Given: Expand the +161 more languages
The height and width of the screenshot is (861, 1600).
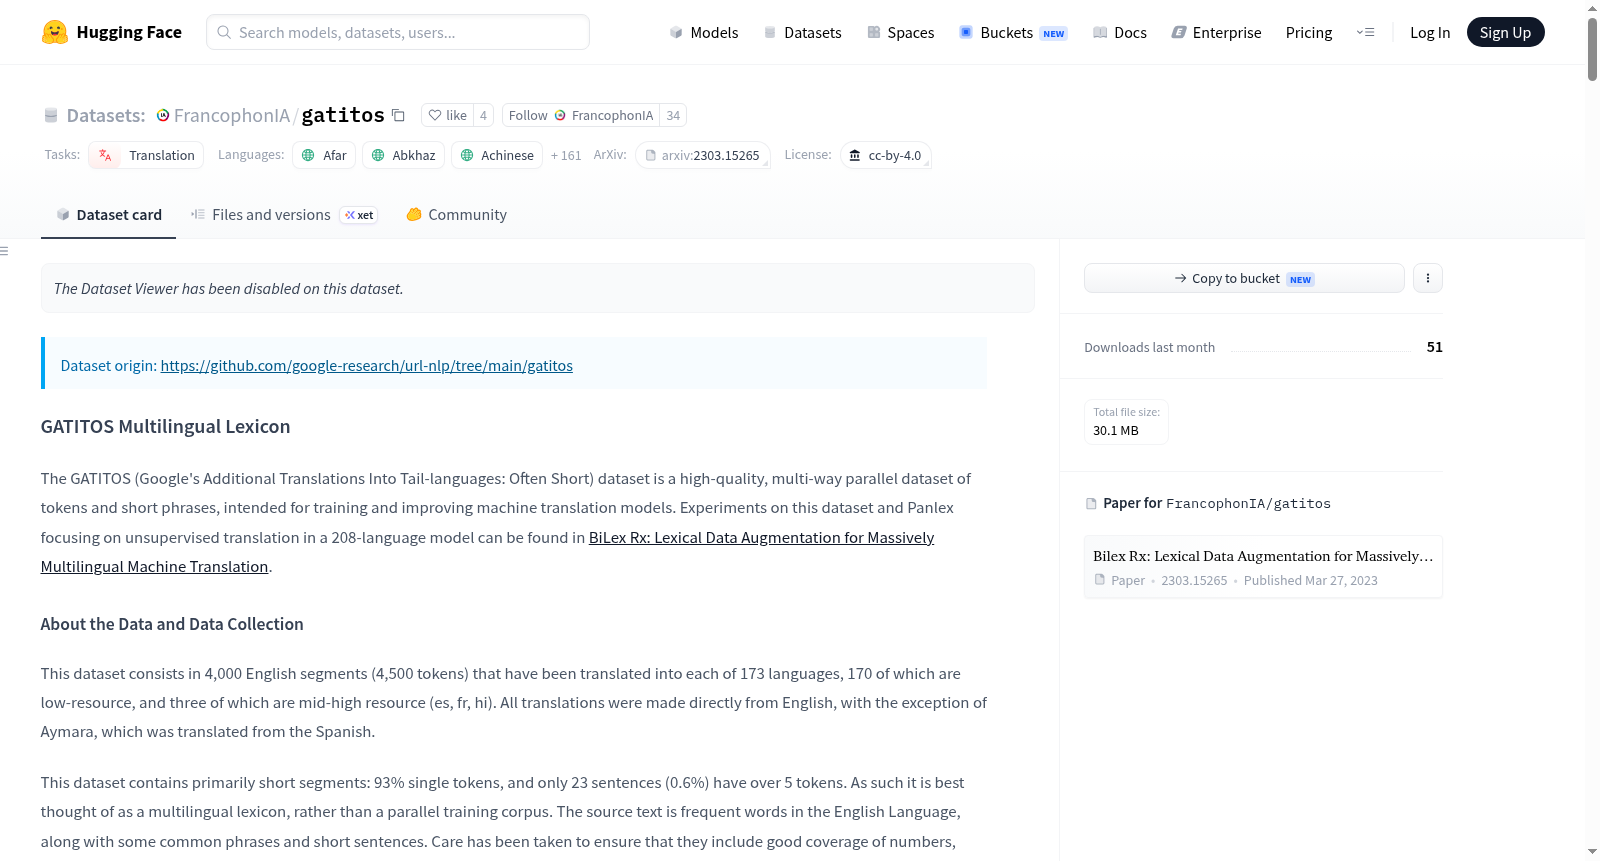Looking at the screenshot, I should (x=566, y=155).
